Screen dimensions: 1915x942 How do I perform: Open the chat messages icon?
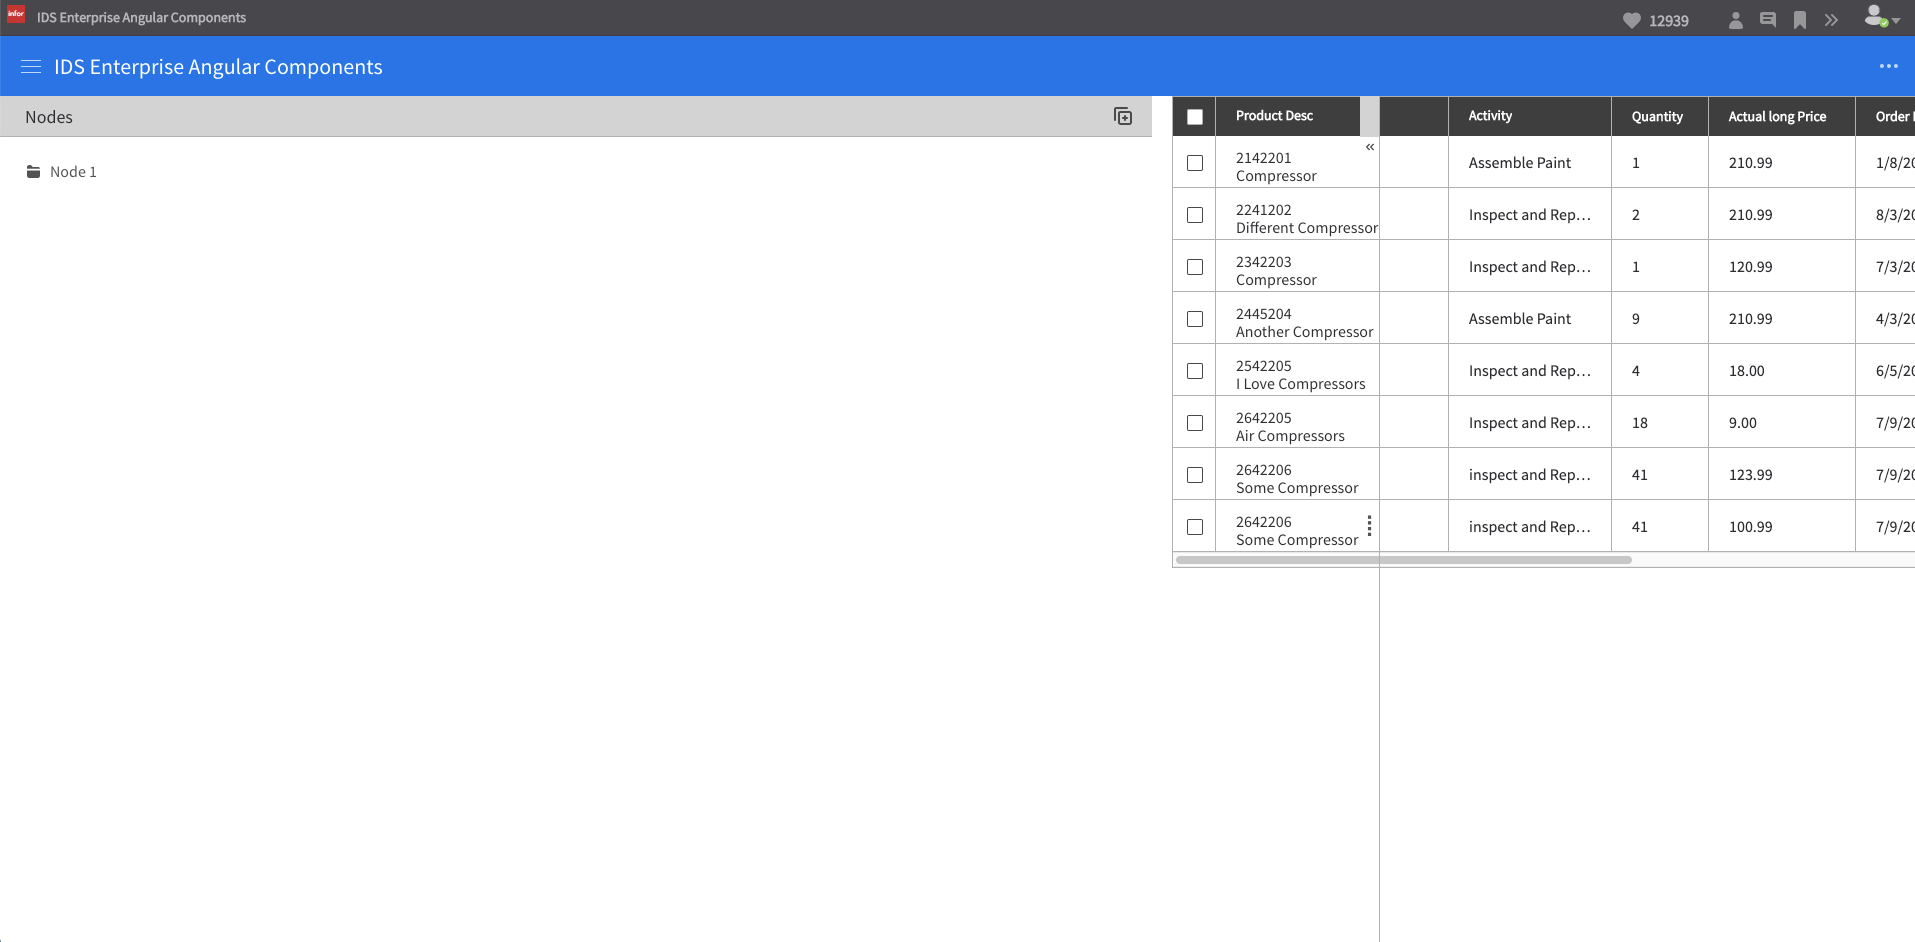(x=1768, y=20)
